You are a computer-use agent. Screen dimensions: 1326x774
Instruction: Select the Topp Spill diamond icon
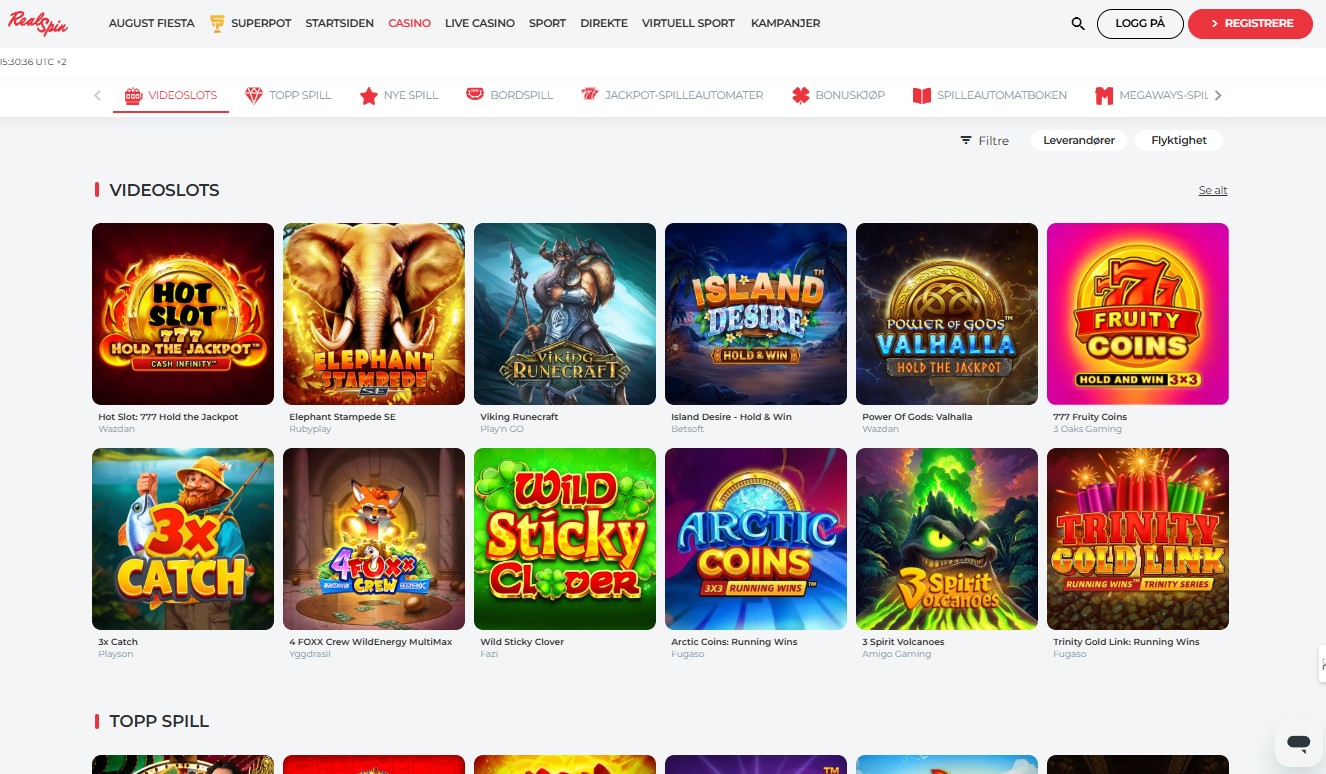click(253, 95)
